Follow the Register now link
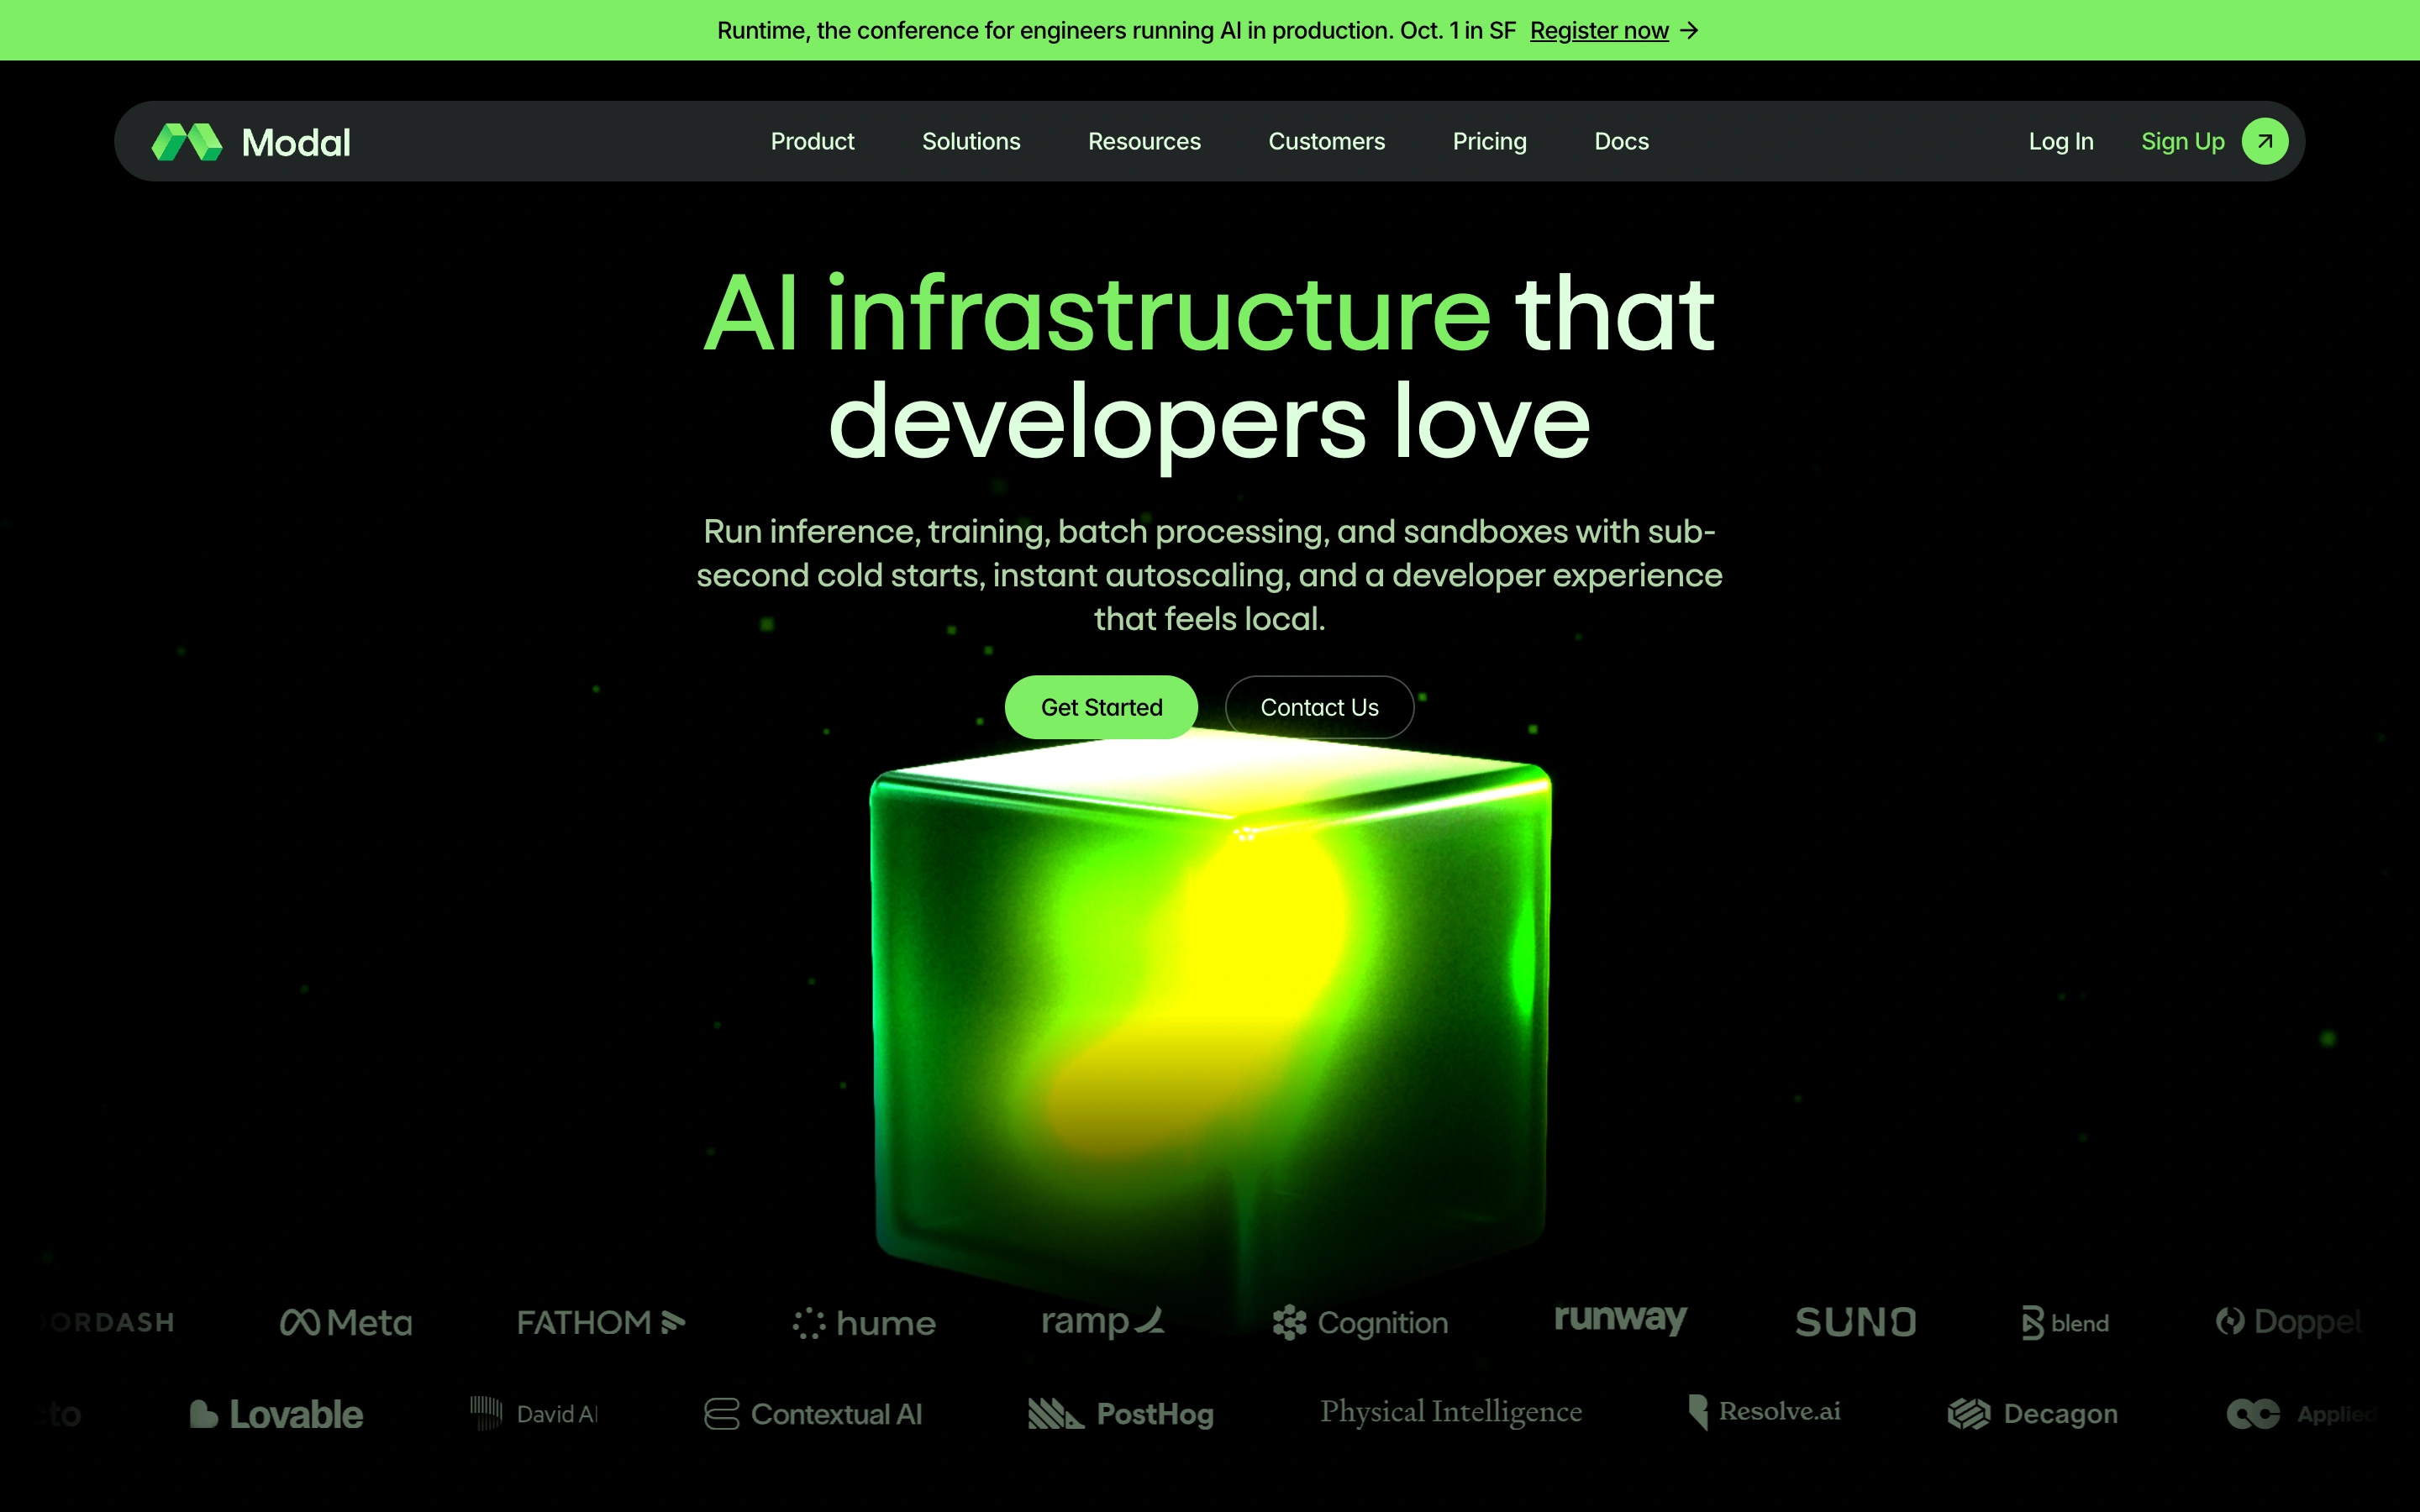2420x1512 pixels. 1599,31
